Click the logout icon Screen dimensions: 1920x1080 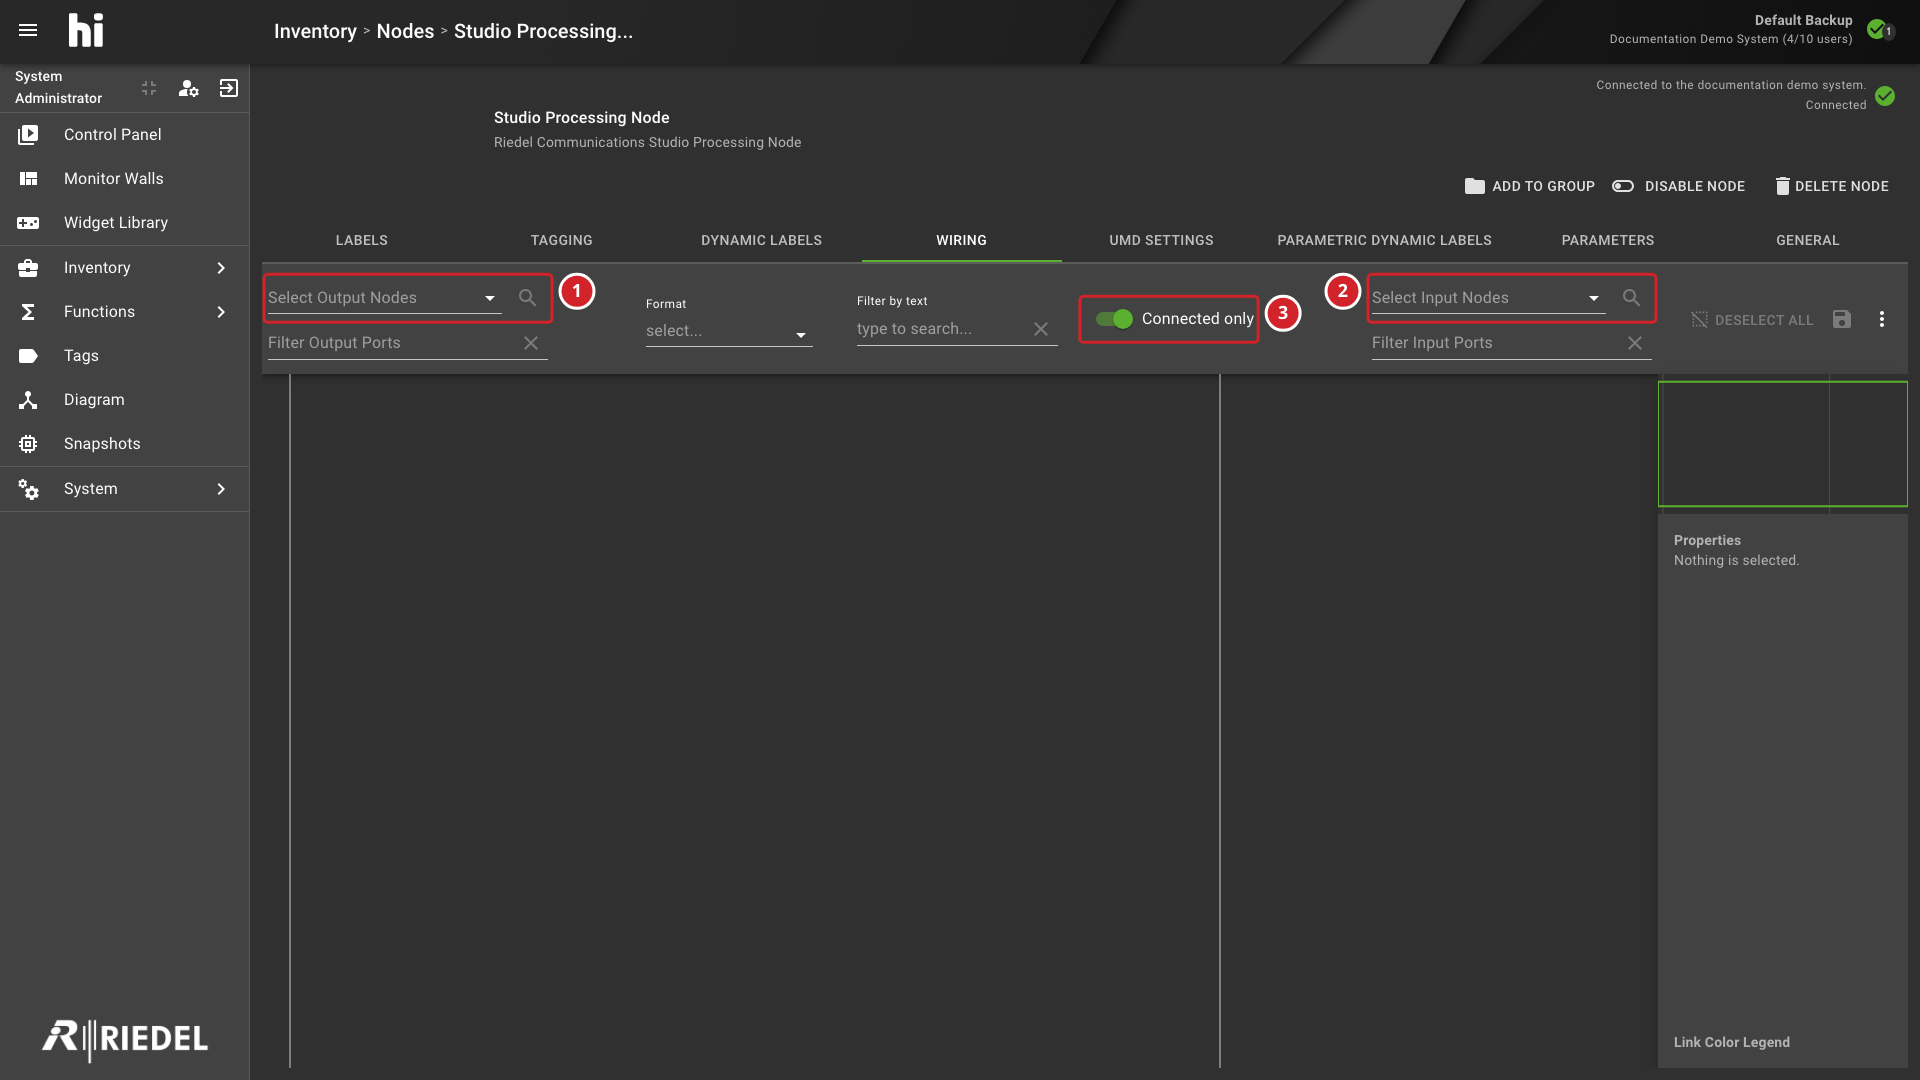click(x=229, y=88)
